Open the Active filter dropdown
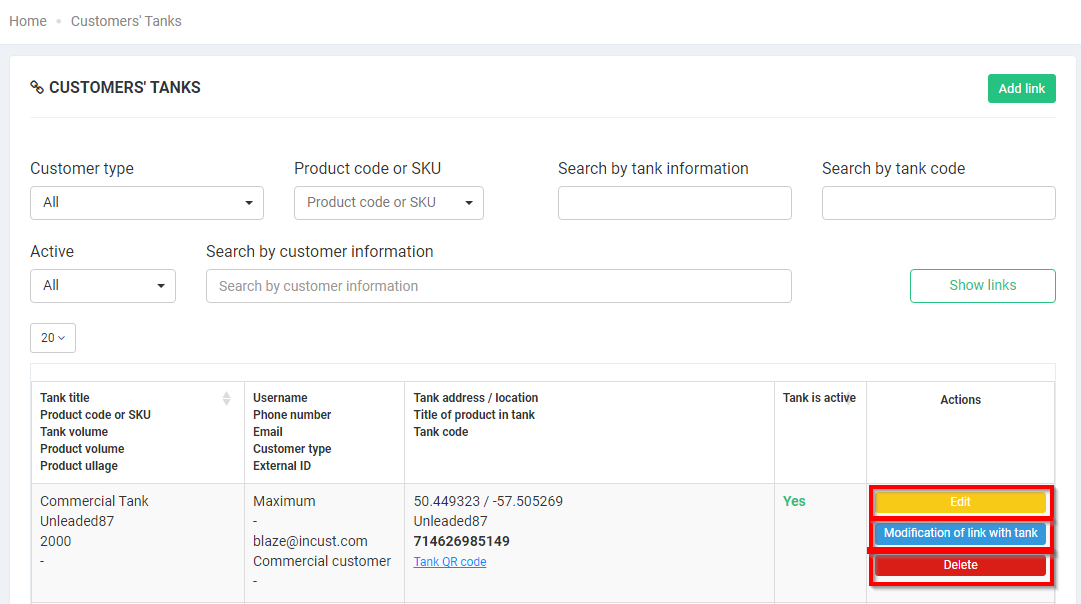 click(x=103, y=286)
